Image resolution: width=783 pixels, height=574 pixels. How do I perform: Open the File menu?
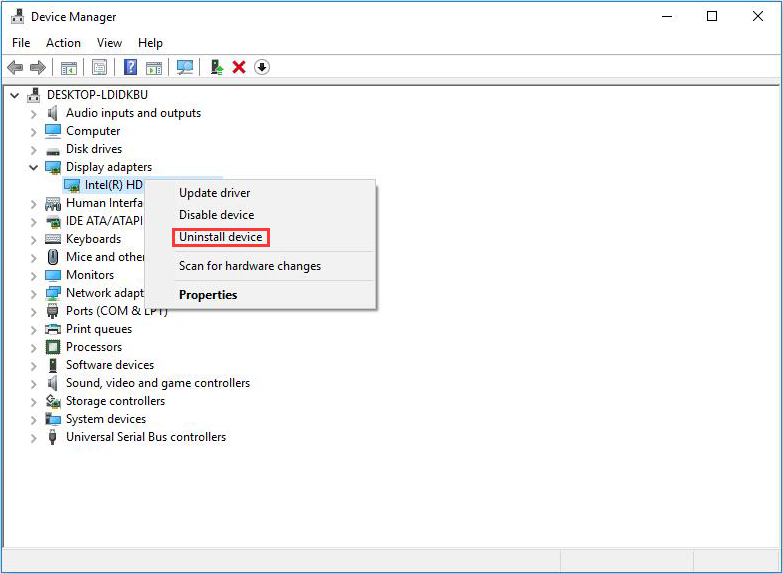21,43
